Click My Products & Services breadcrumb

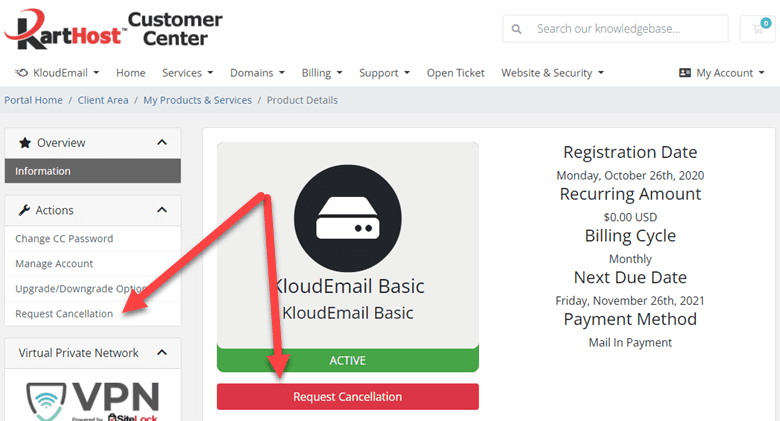197,100
